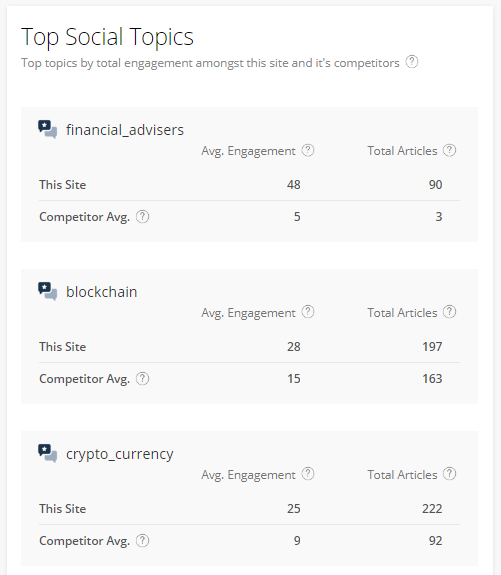Open Avg. Engagement help in blockchain card
Image resolution: width=501 pixels, height=575 pixels.
click(308, 312)
